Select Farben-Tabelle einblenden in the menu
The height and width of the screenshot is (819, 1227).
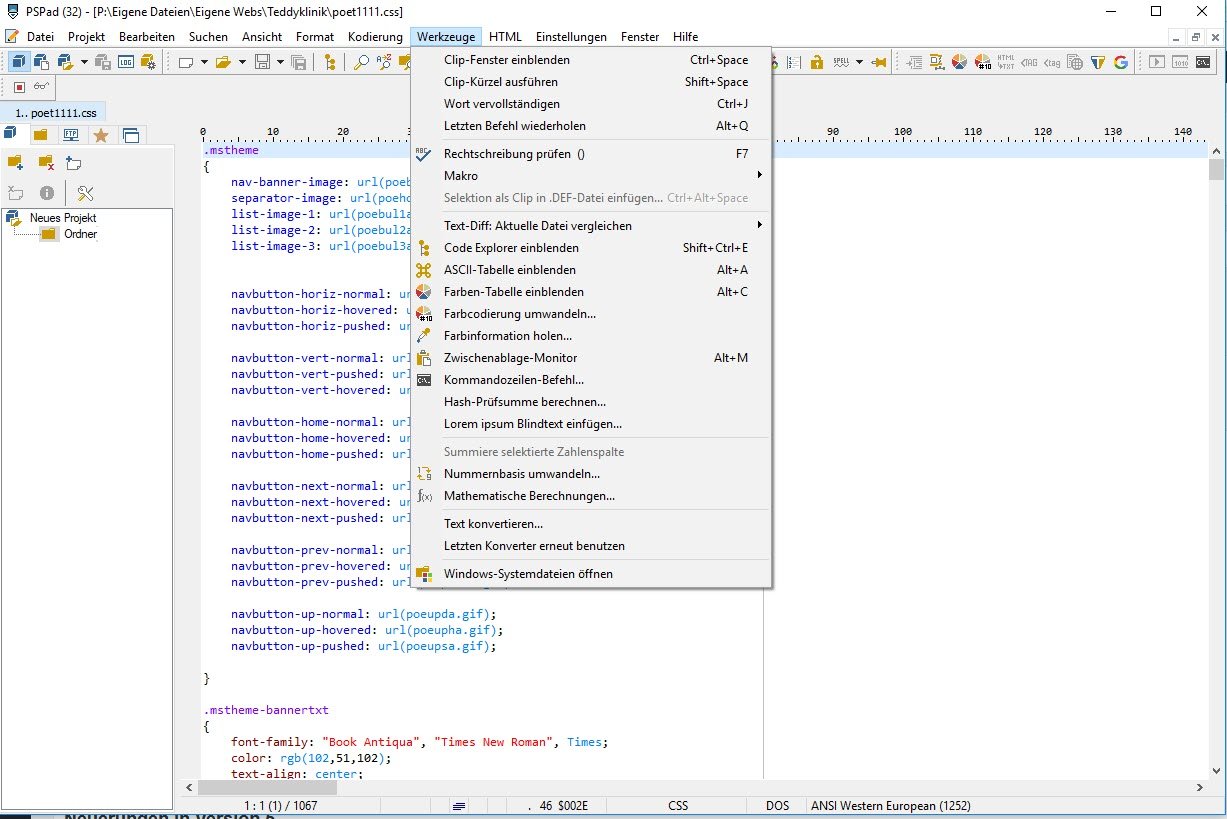[x=513, y=292]
